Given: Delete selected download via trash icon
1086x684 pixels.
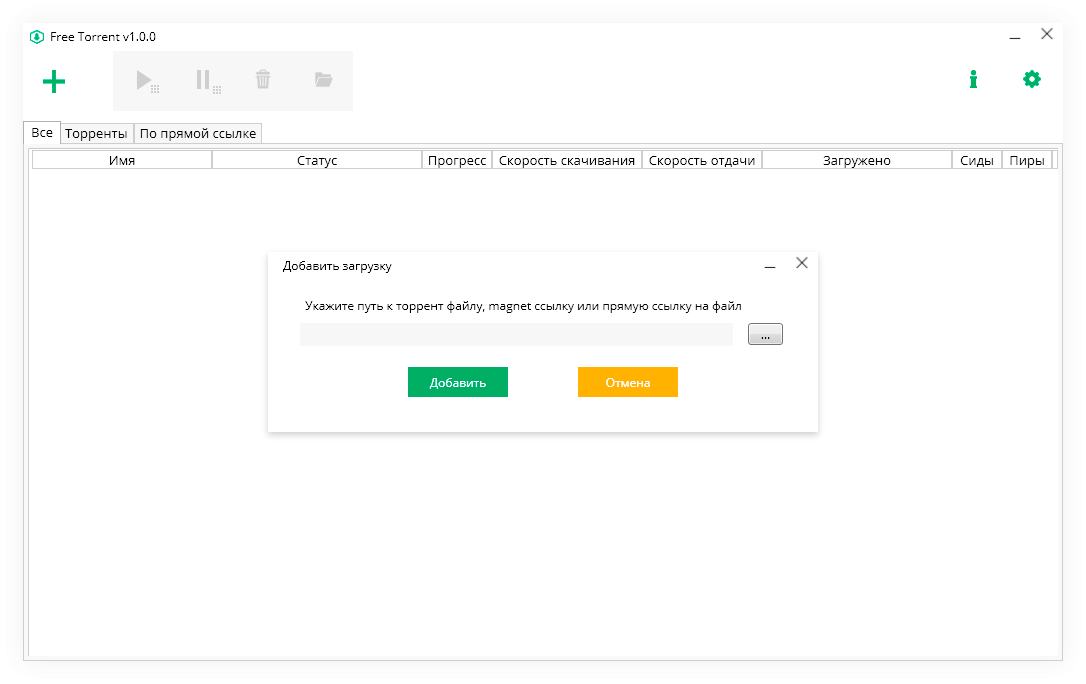Looking at the screenshot, I should point(263,80).
